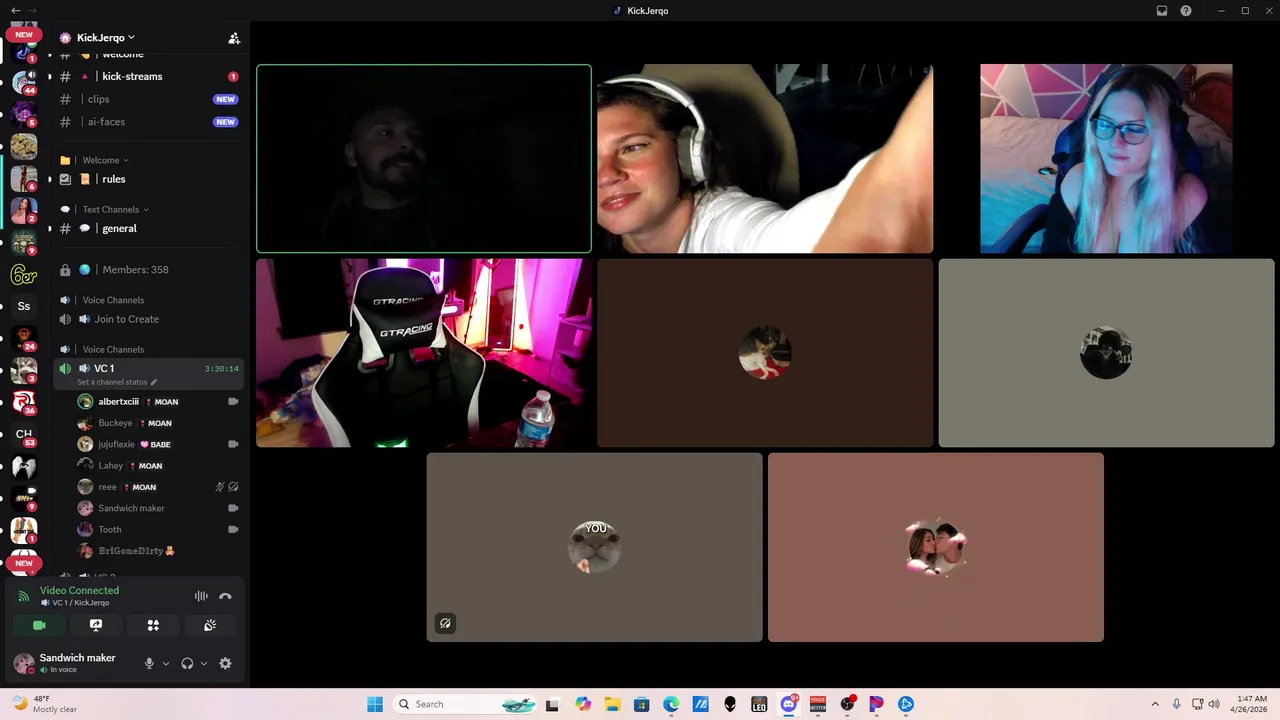This screenshot has height=720, width=1280.
Task: Open File Explorer from the taskbar
Action: (612, 704)
